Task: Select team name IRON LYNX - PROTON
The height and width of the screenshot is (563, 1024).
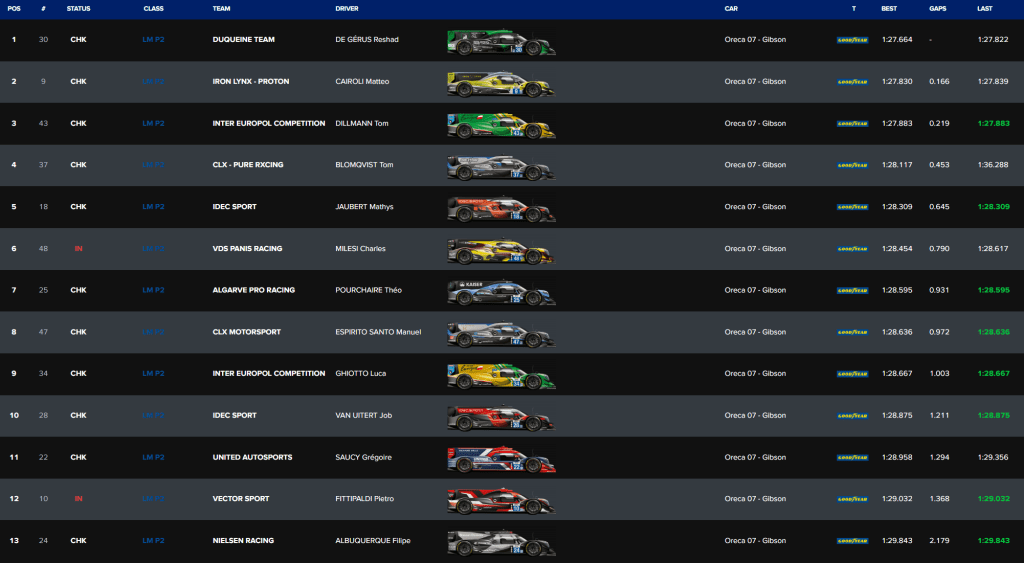Action: [251, 82]
